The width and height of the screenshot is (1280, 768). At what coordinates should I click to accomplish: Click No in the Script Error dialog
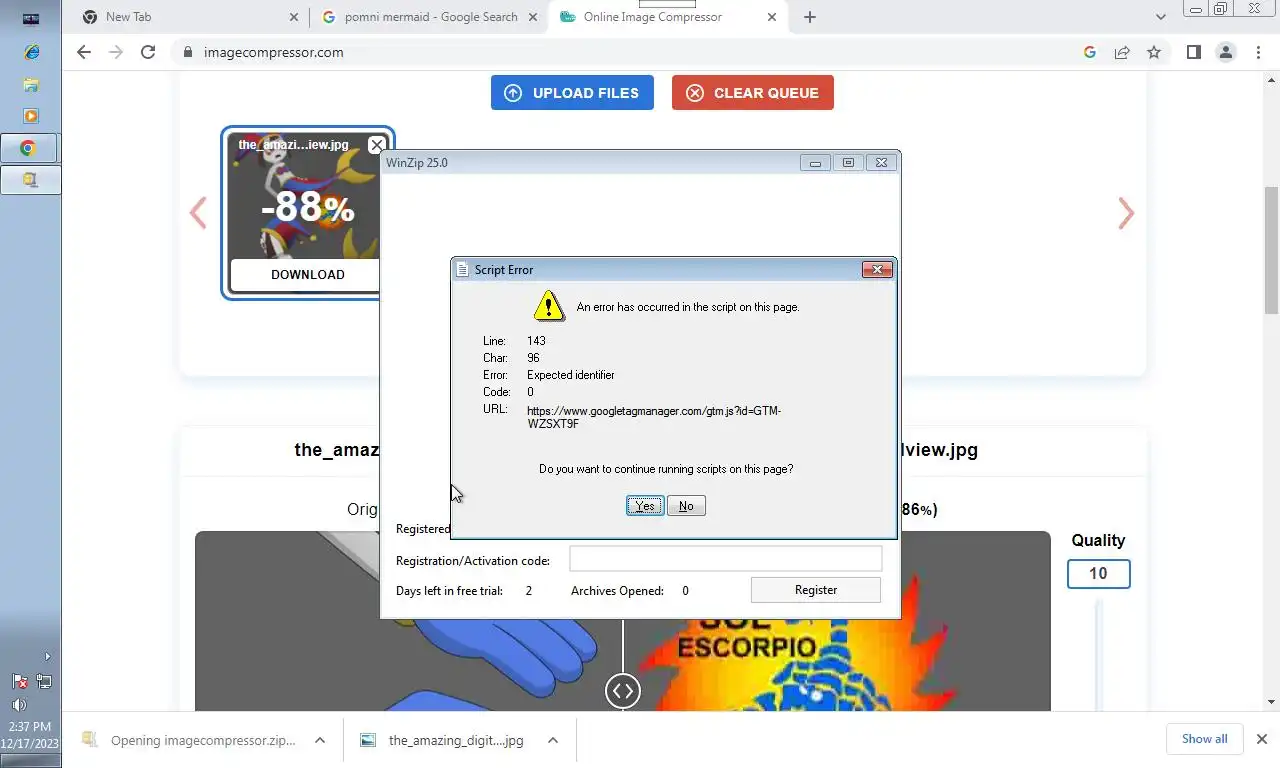[686, 506]
